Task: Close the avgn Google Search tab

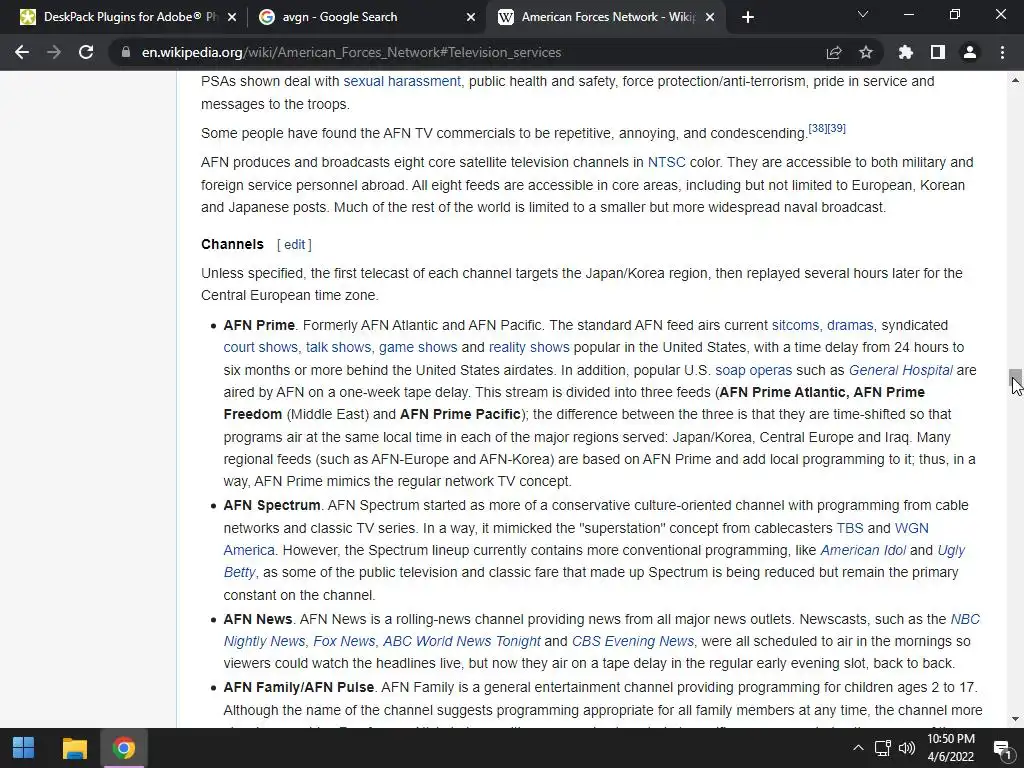Action: coord(471,17)
